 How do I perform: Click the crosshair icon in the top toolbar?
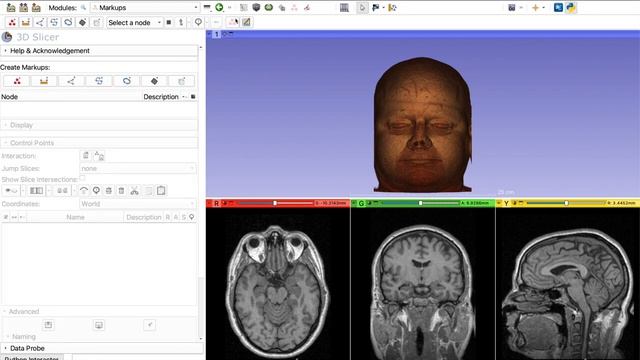535,7
